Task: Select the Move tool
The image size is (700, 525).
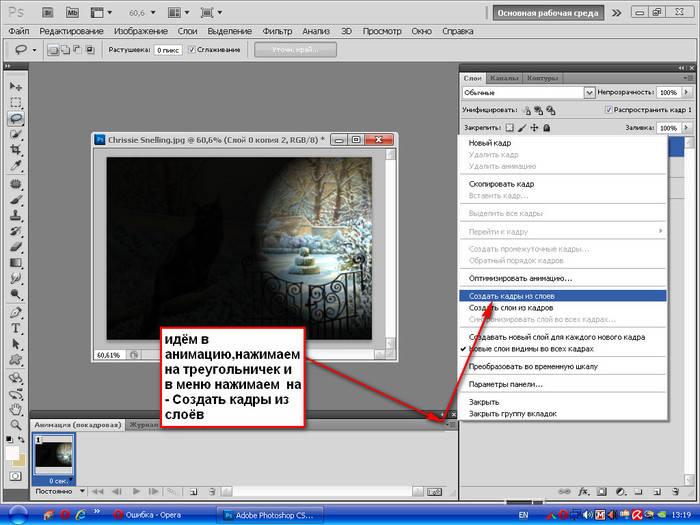Action: (x=16, y=86)
